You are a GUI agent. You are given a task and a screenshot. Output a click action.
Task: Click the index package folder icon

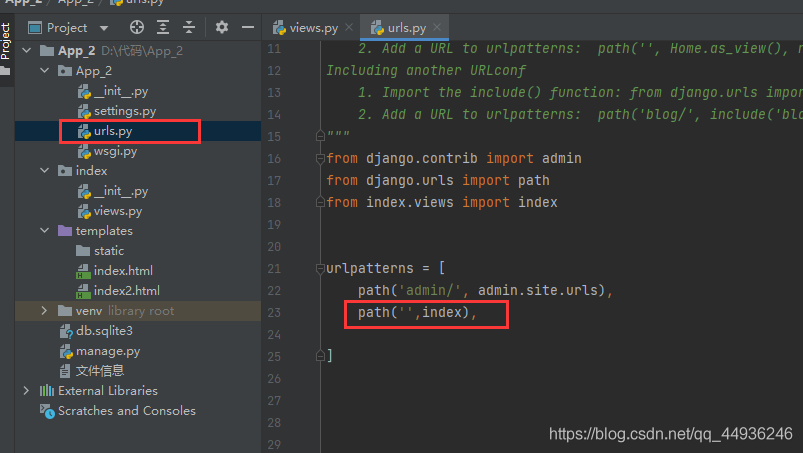pos(65,170)
